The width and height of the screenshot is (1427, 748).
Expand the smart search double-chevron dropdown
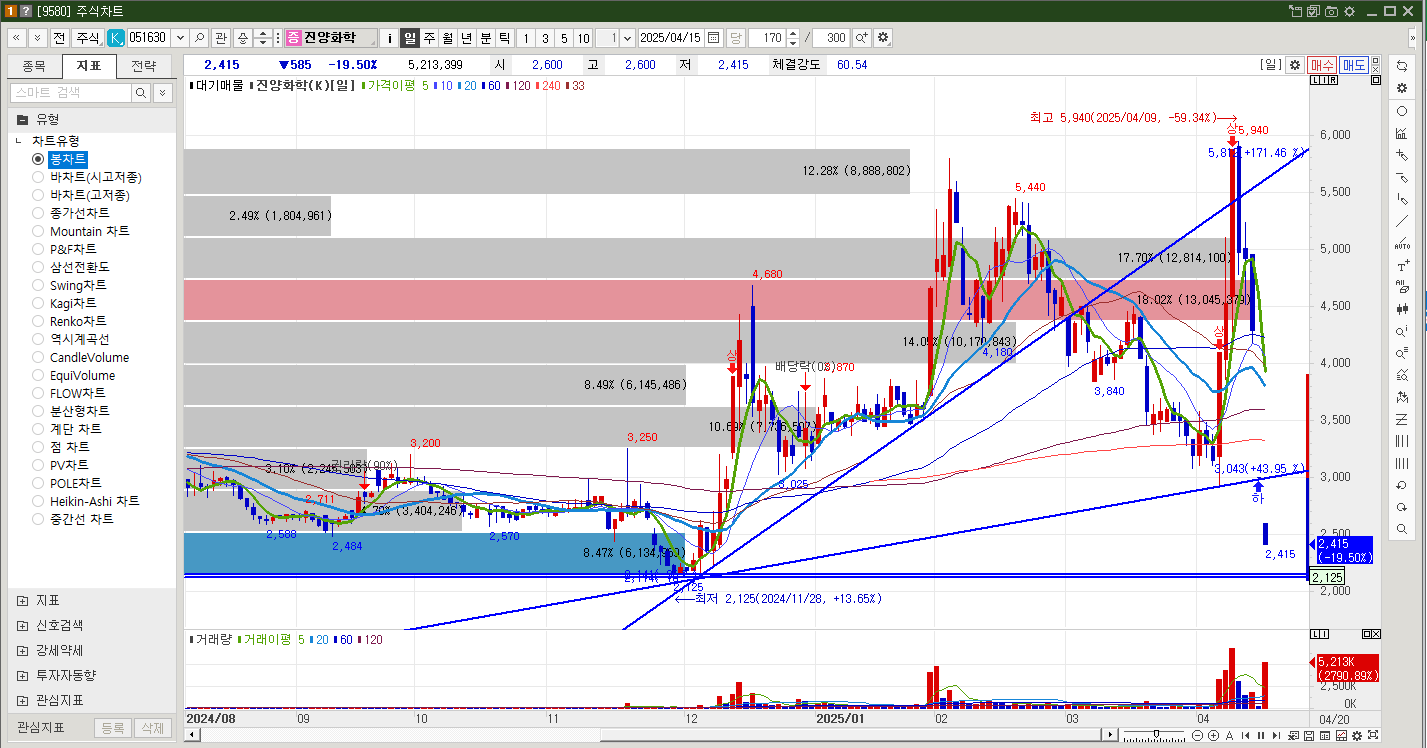pos(164,92)
